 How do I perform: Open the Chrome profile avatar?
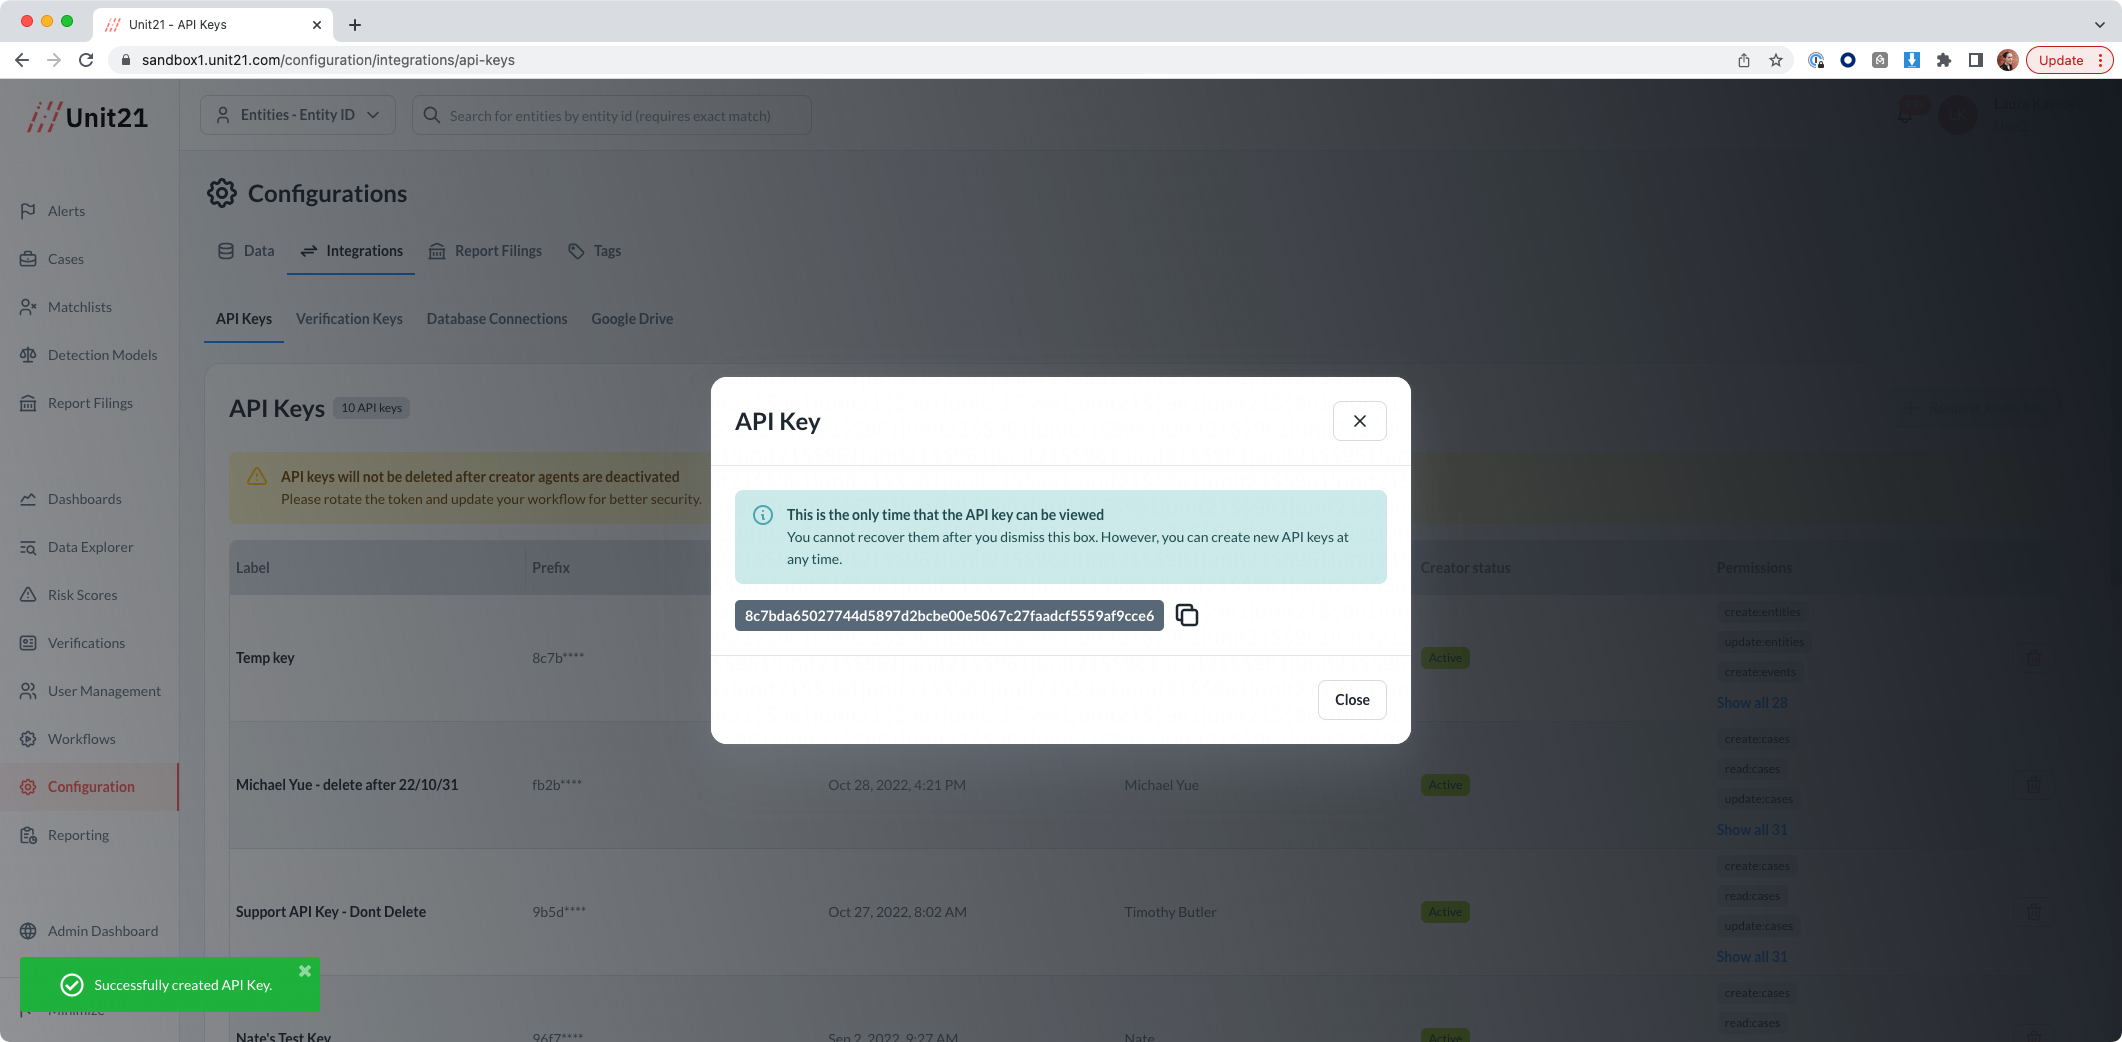(2008, 60)
